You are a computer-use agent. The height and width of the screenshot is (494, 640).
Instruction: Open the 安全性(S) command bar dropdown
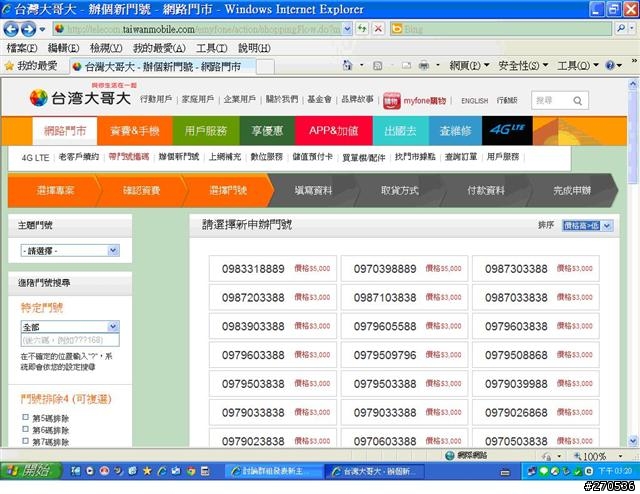[x=523, y=65]
